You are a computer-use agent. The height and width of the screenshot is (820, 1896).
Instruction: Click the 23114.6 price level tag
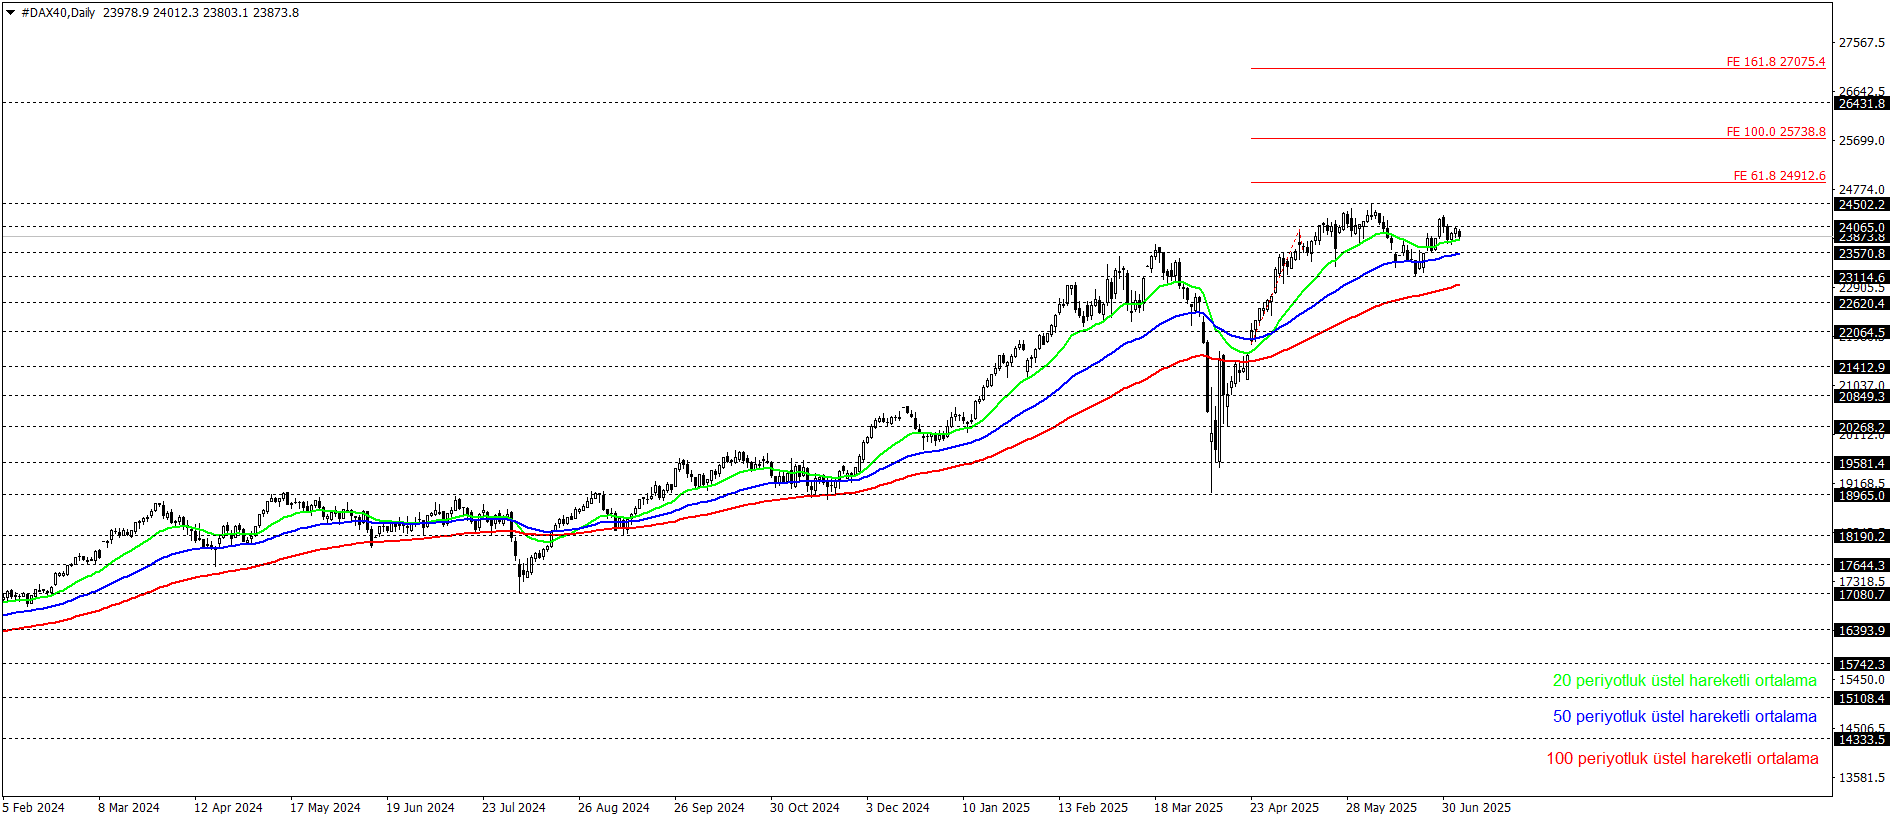click(1862, 278)
